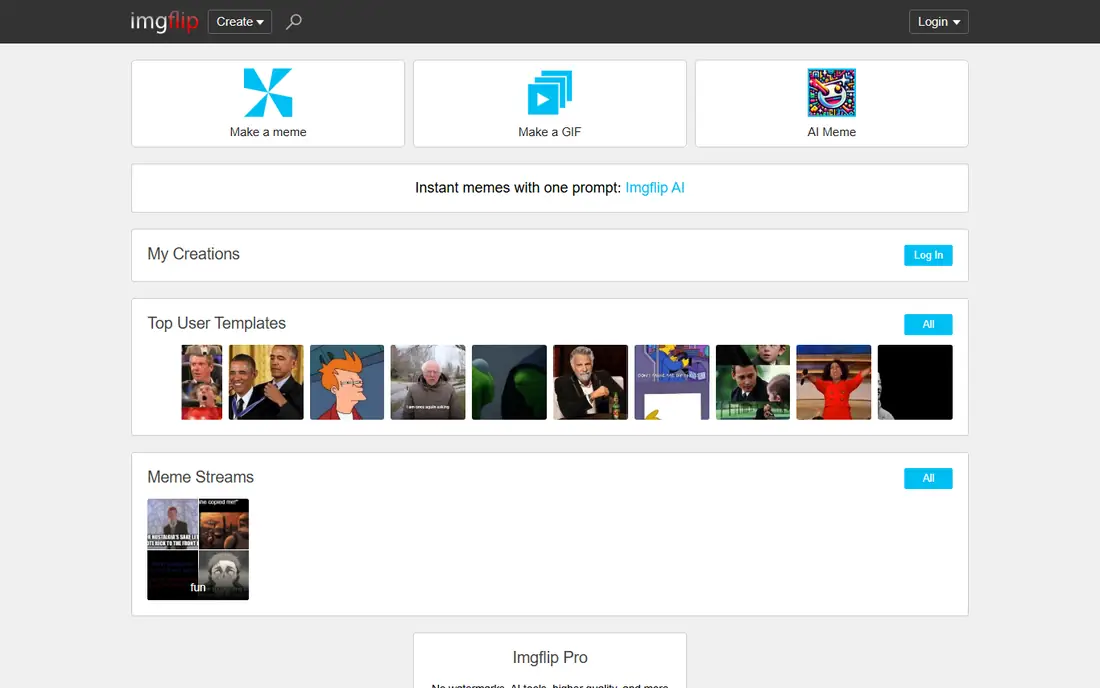Open the My Creations heading

[194, 254]
